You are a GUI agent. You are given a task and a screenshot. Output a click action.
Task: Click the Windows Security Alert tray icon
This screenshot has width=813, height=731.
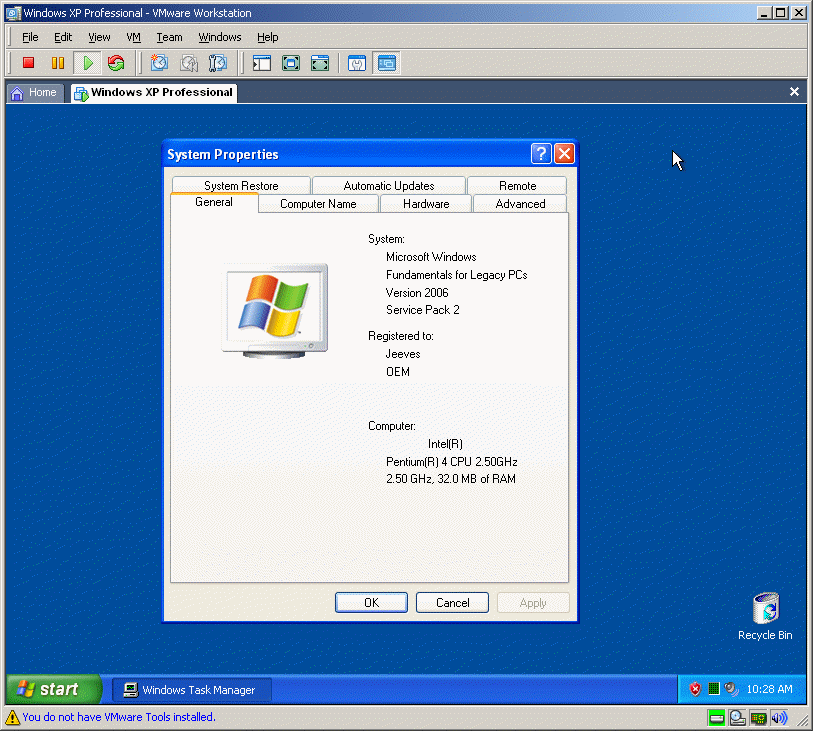point(695,689)
